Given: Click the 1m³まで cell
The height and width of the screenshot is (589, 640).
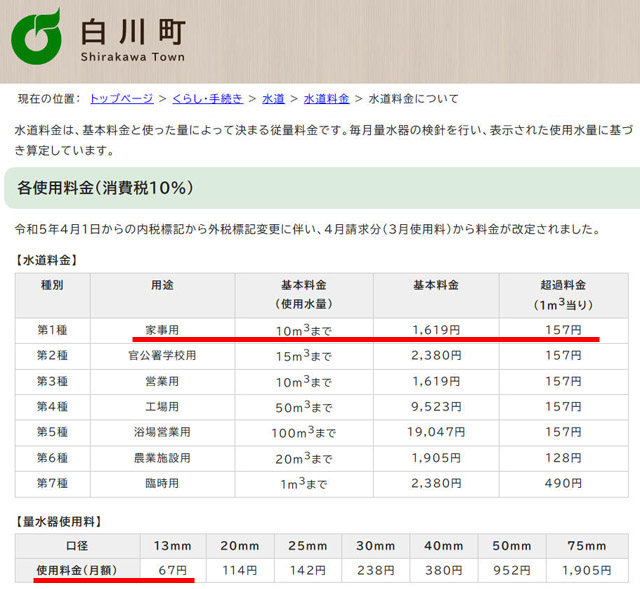Looking at the screenshot, I should pos(304,483).
